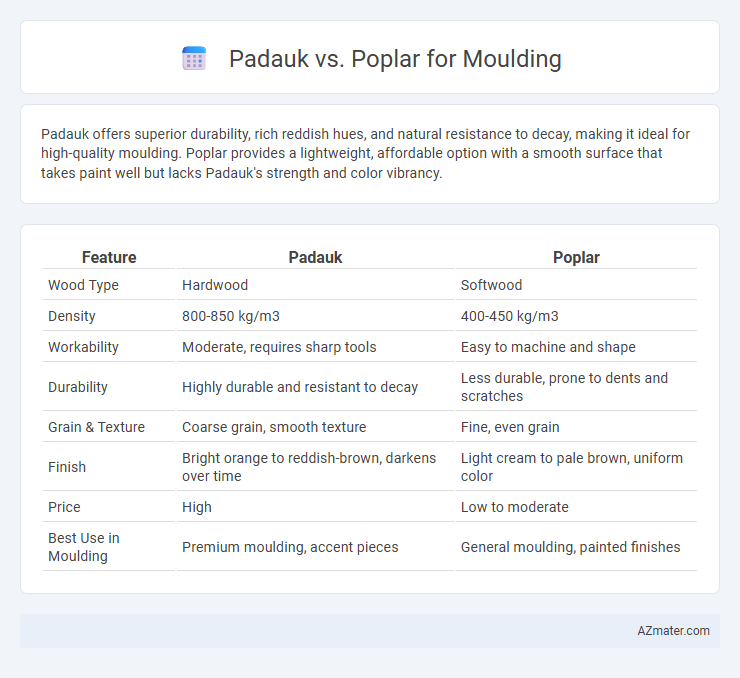Screen dimensions: 740x678
Task: Click the Wood Type row label
Action: [84, 285]
